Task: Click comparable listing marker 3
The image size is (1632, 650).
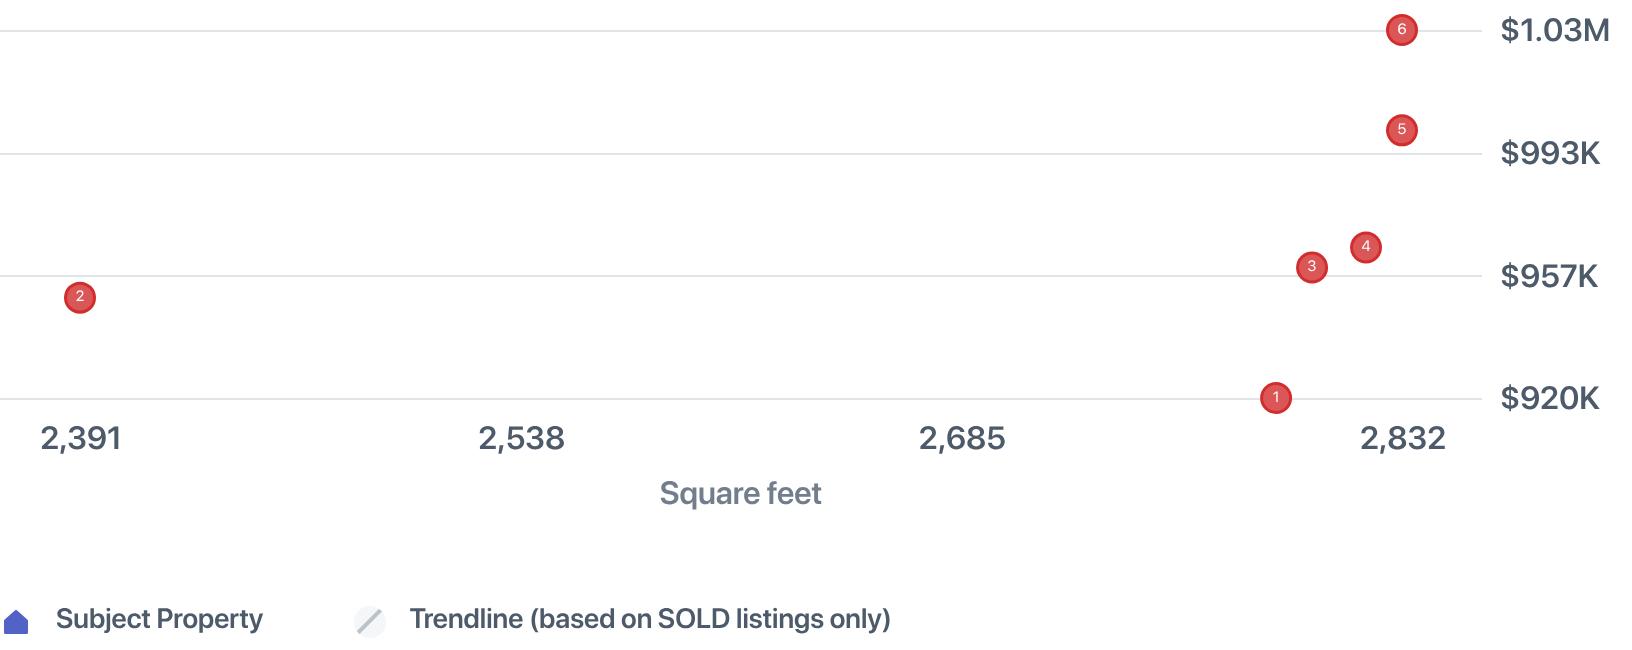Action: [x=1311, y=267]
